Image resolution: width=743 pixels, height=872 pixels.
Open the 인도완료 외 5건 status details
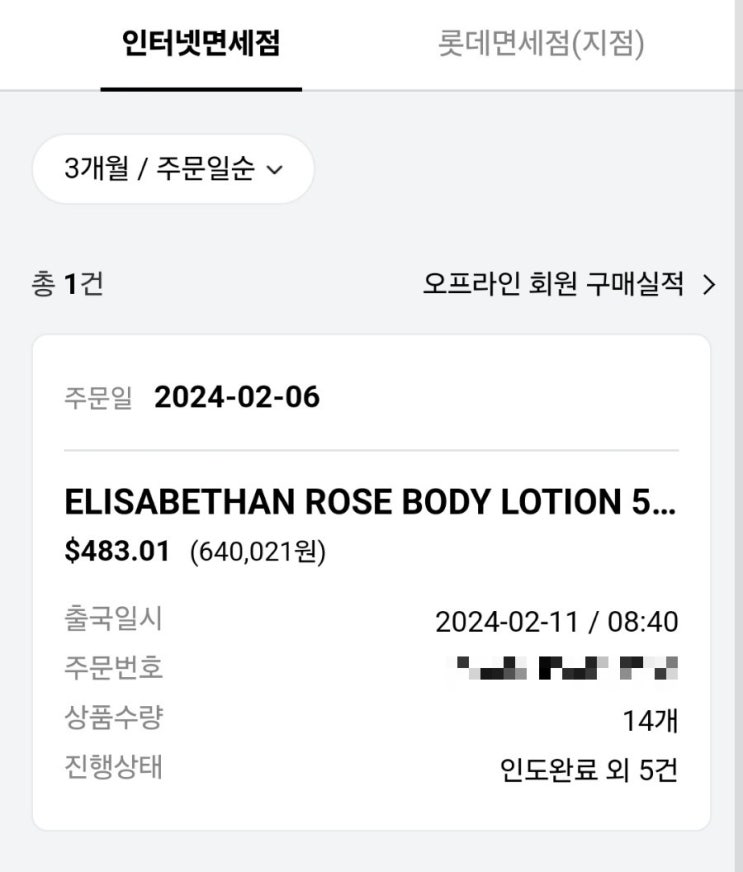tap(589, 771)
